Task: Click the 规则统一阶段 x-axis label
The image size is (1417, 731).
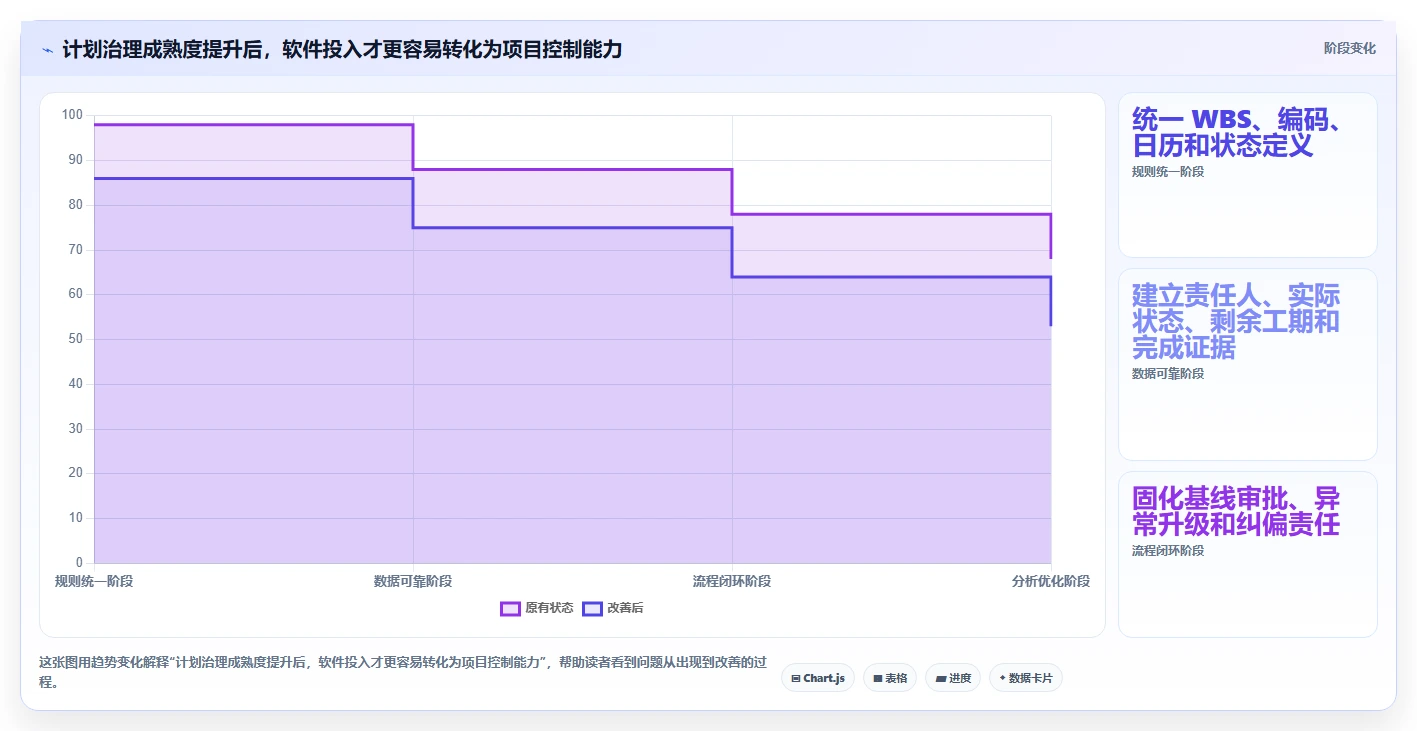Action: click(x=94, y=581)
